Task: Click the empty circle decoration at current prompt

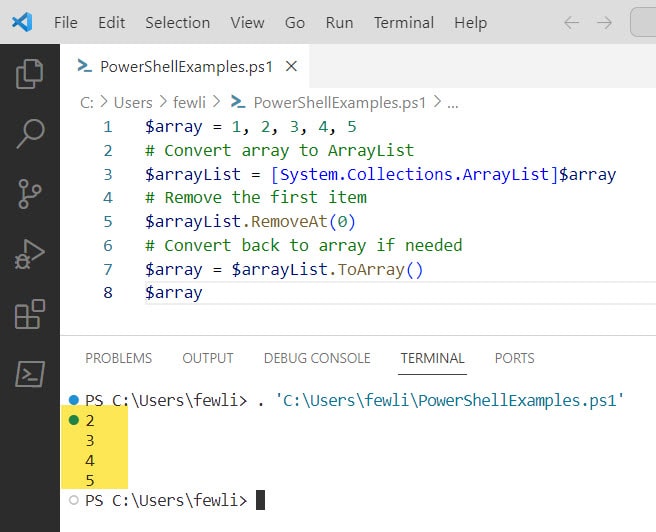Action: pyautogui.click(x=74, y=500)
